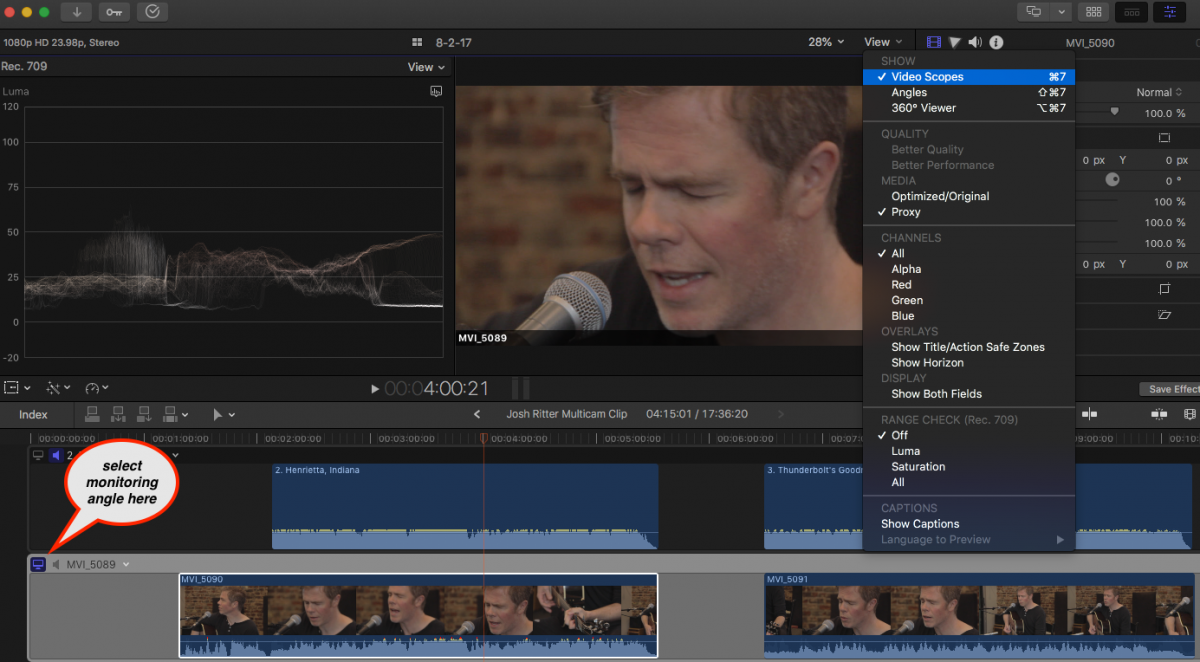The height and width of the screenshot is (662, 1200).
Task: Click the connect clip edit icon
Action: point(92,414)
